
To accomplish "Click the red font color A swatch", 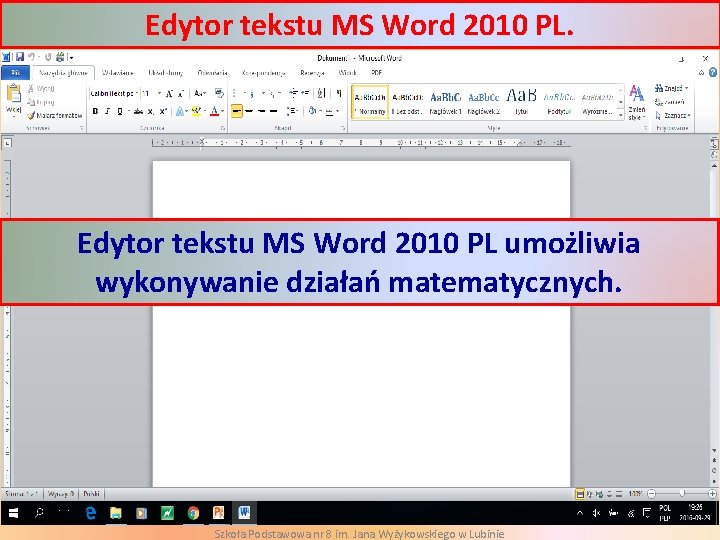I will click(214, 111).
